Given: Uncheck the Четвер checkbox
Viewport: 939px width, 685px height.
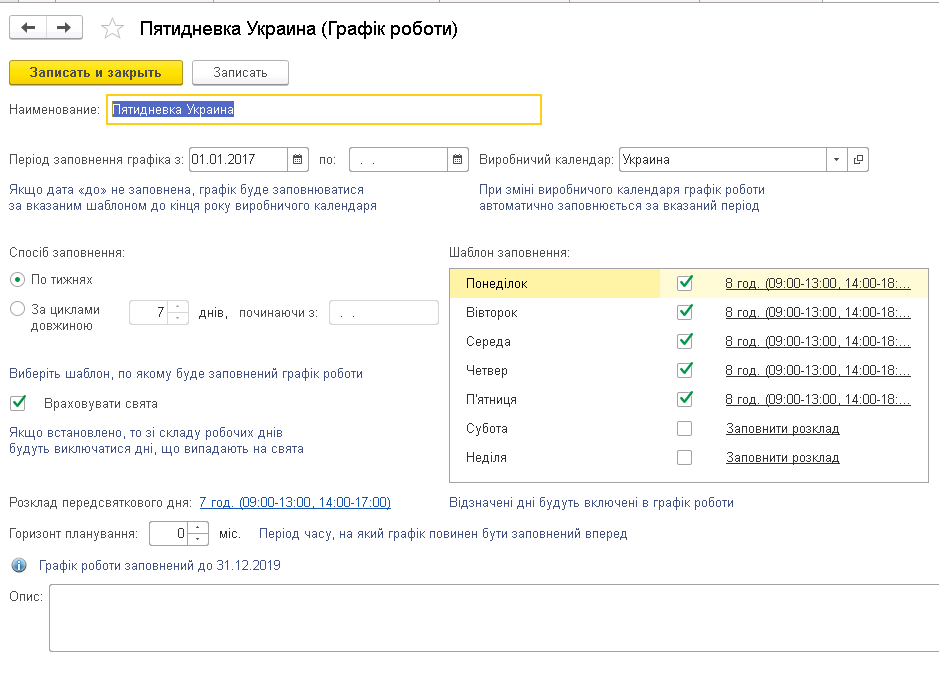Looking at the screenshot, I should (x=684, y=370).
